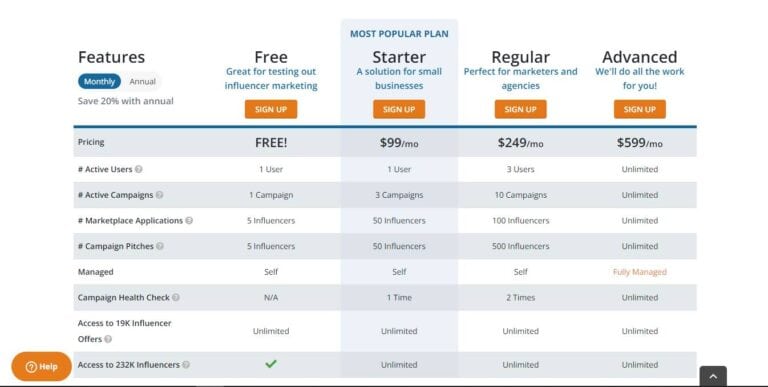Click help icon beside Active Campaigns
This screenshot has width=768, height=387.
(159, 195)
